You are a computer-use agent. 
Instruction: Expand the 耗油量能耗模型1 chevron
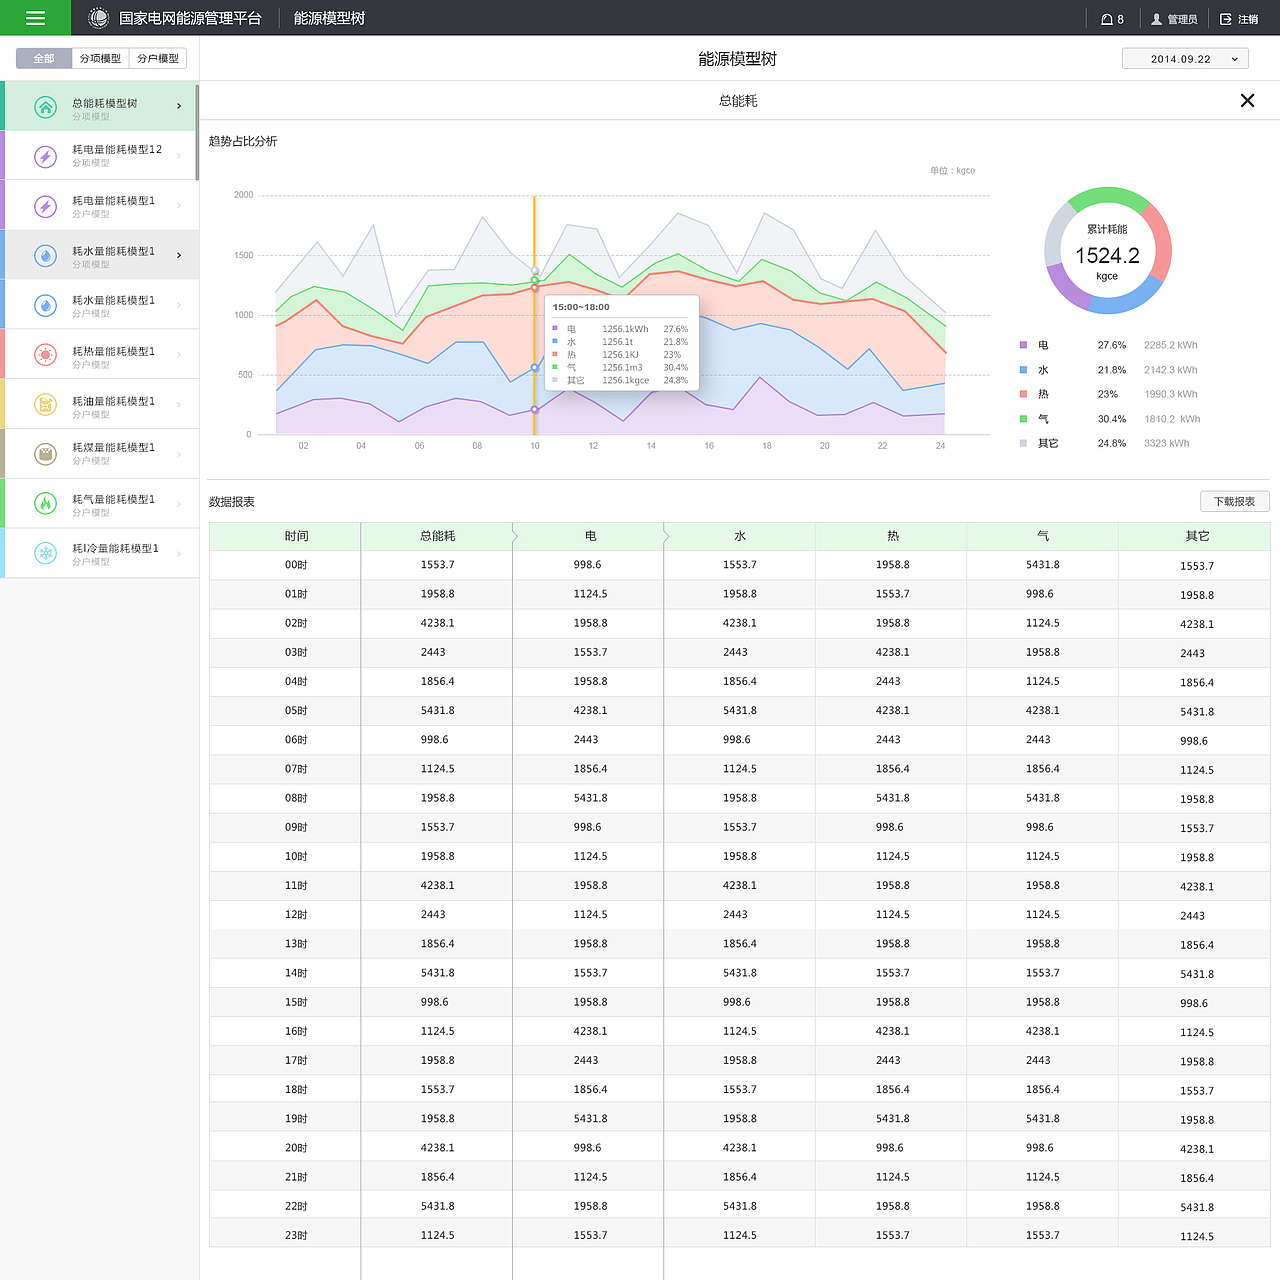[179, 404]
